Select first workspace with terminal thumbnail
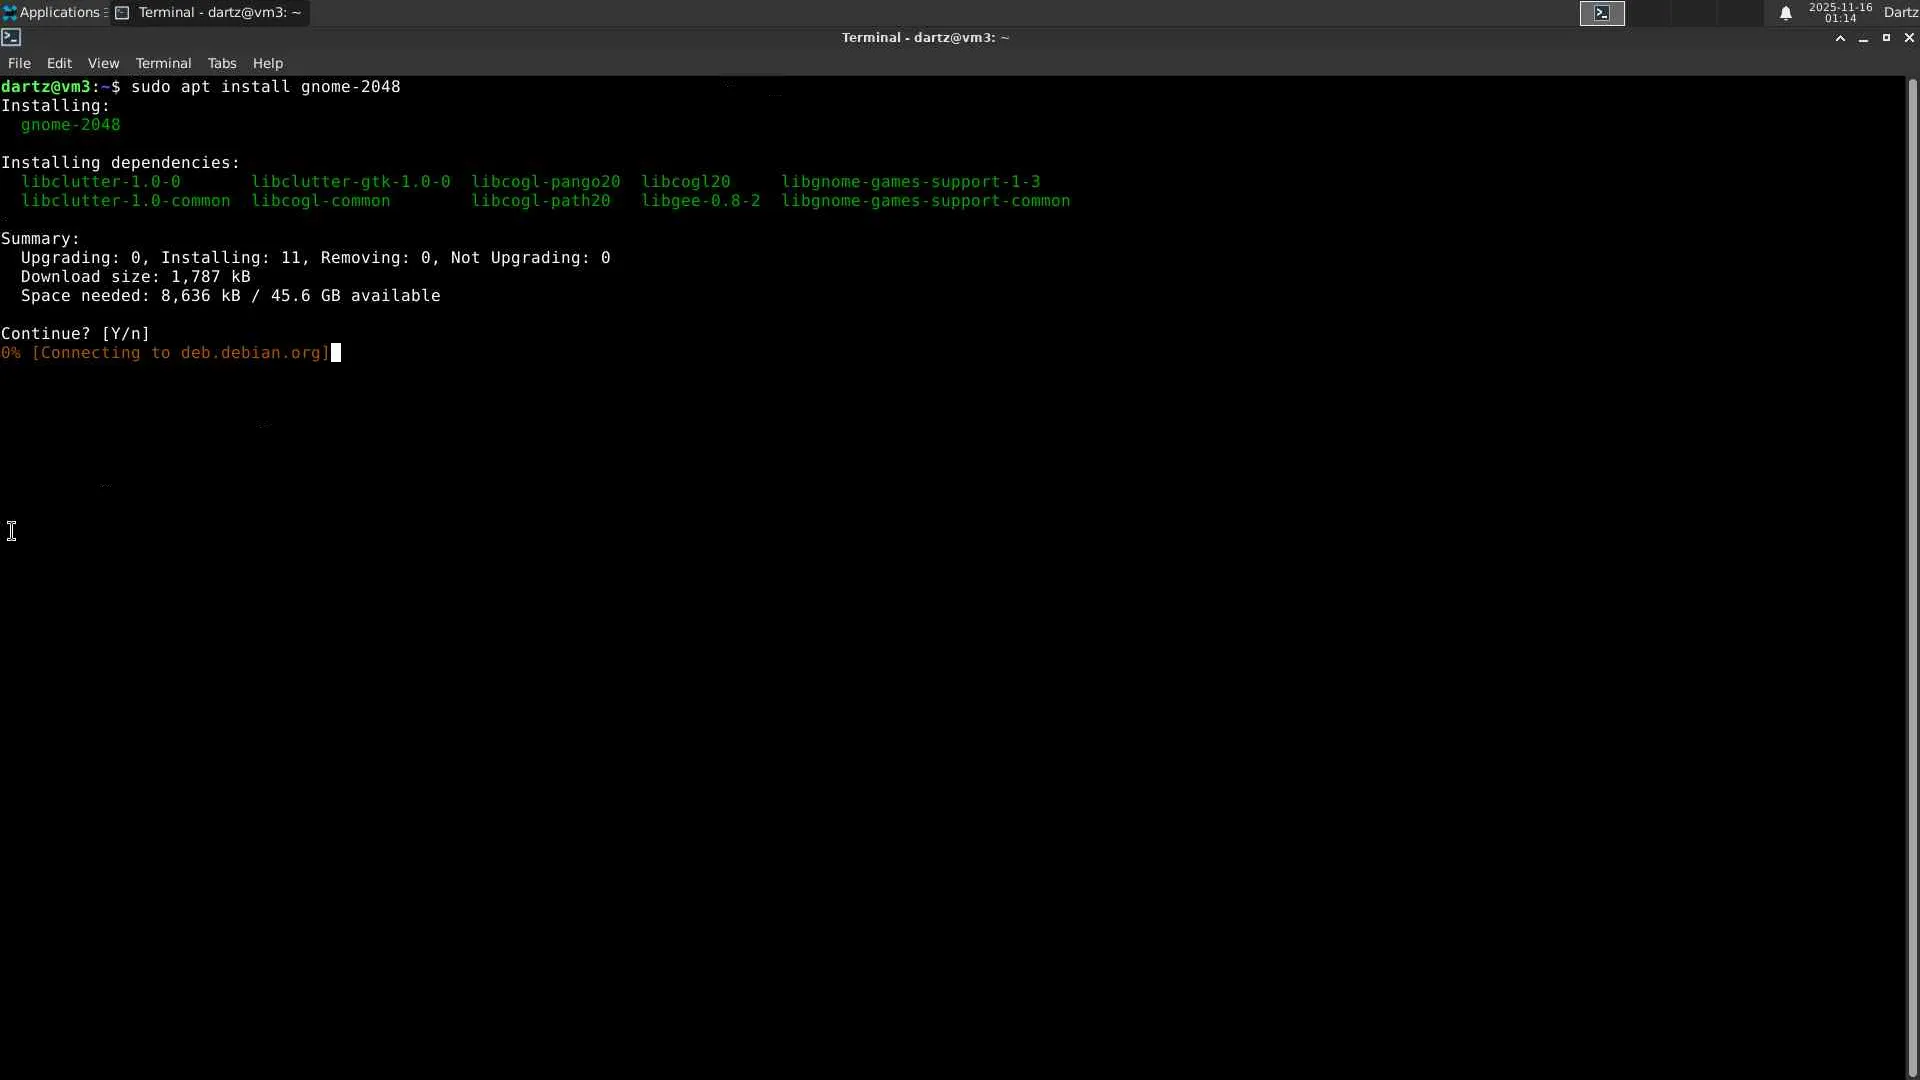This screenshot has height=1080, width=1920. click(x=1602, y=13)
